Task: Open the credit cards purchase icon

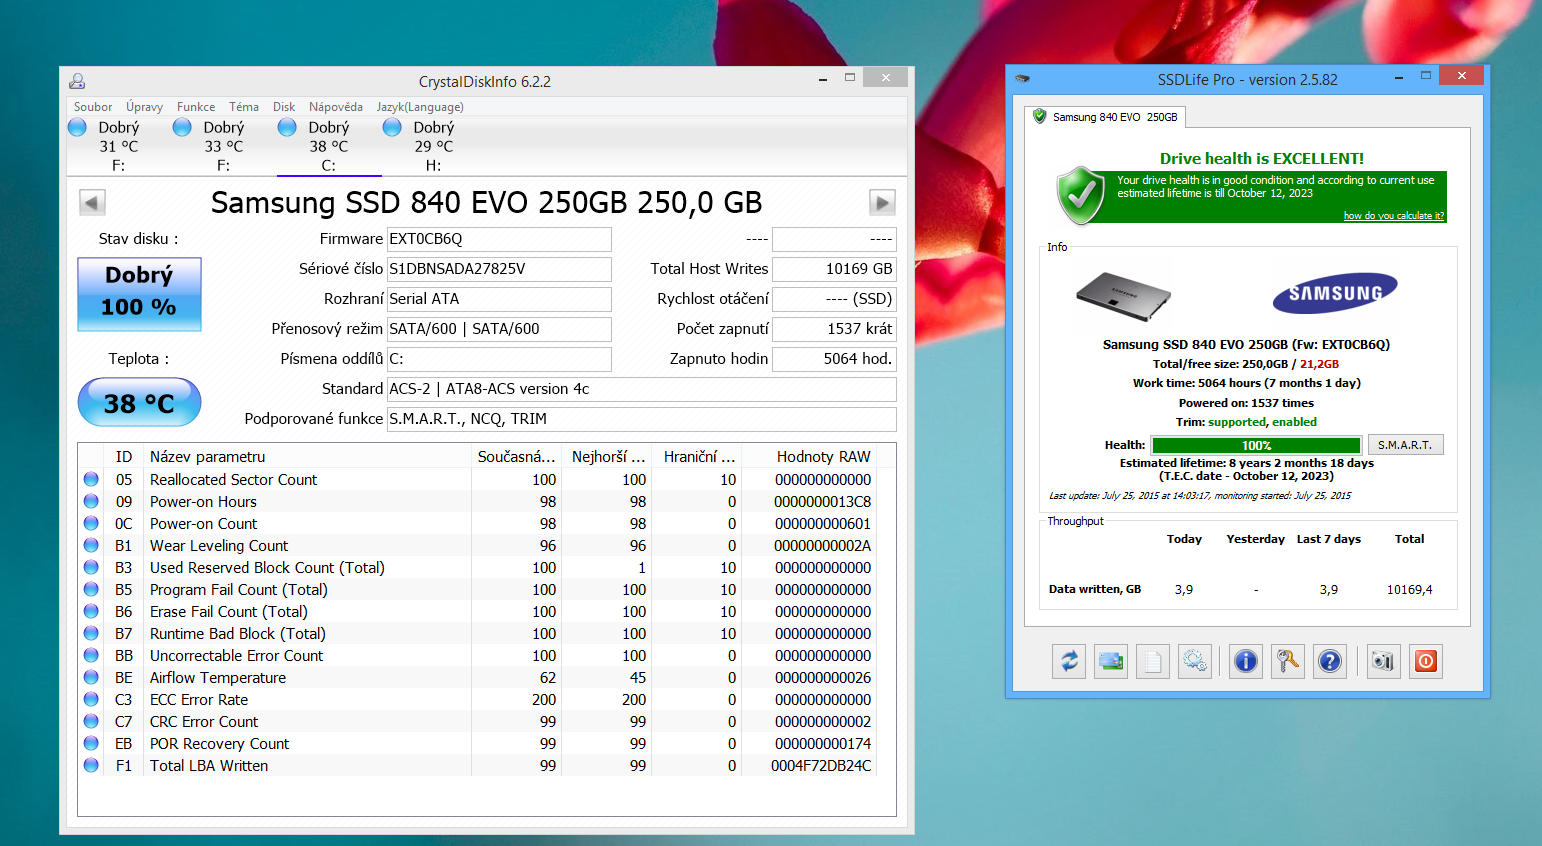Action: click(x=1111, y=661)
